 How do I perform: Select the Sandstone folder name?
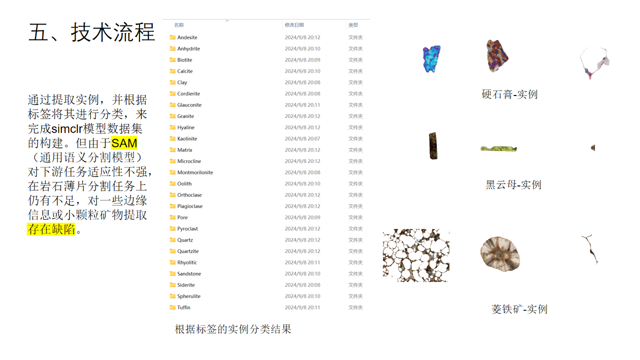pyautogui.click(x=189, y=273)
